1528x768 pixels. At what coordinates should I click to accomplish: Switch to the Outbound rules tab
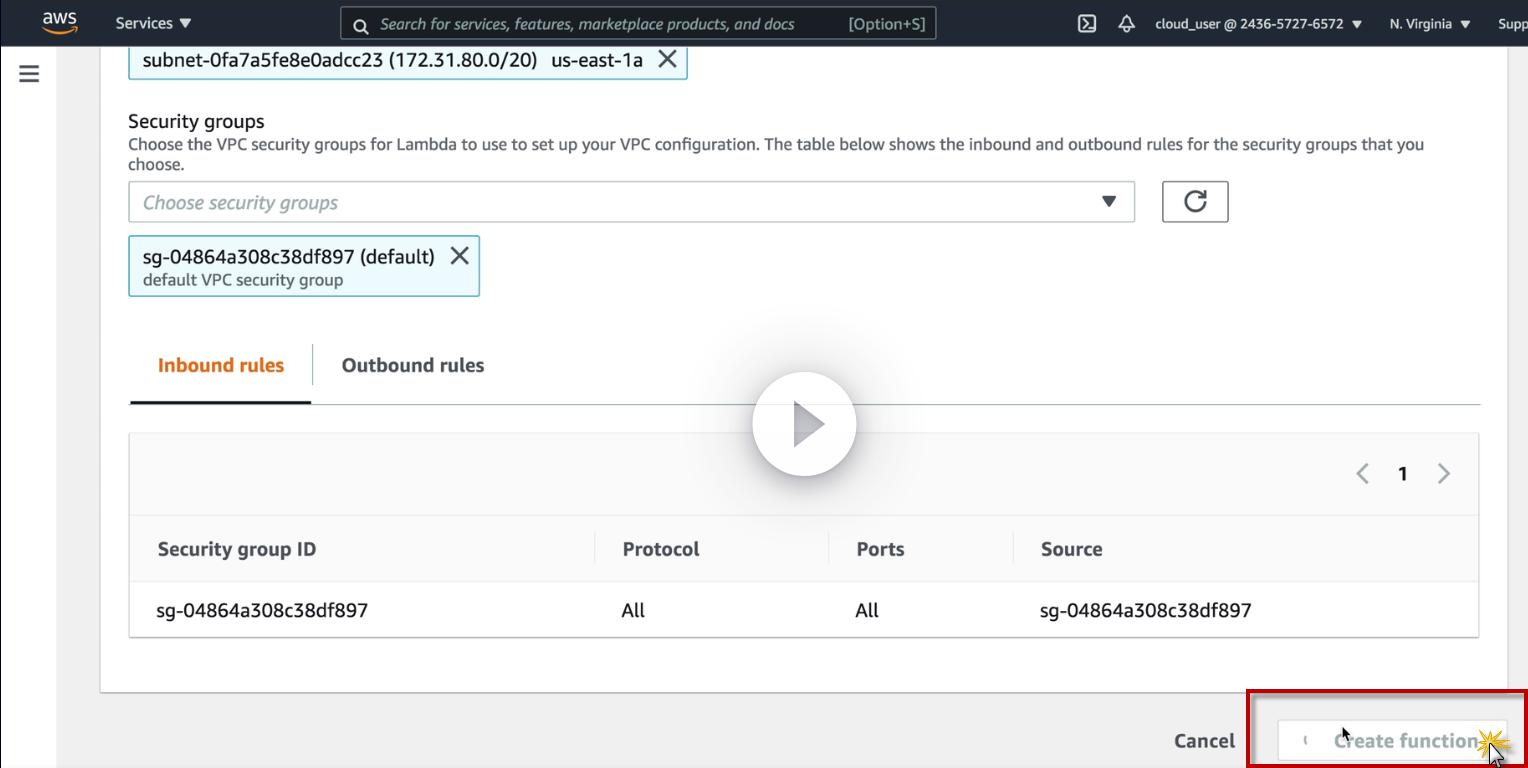point(413,365)
